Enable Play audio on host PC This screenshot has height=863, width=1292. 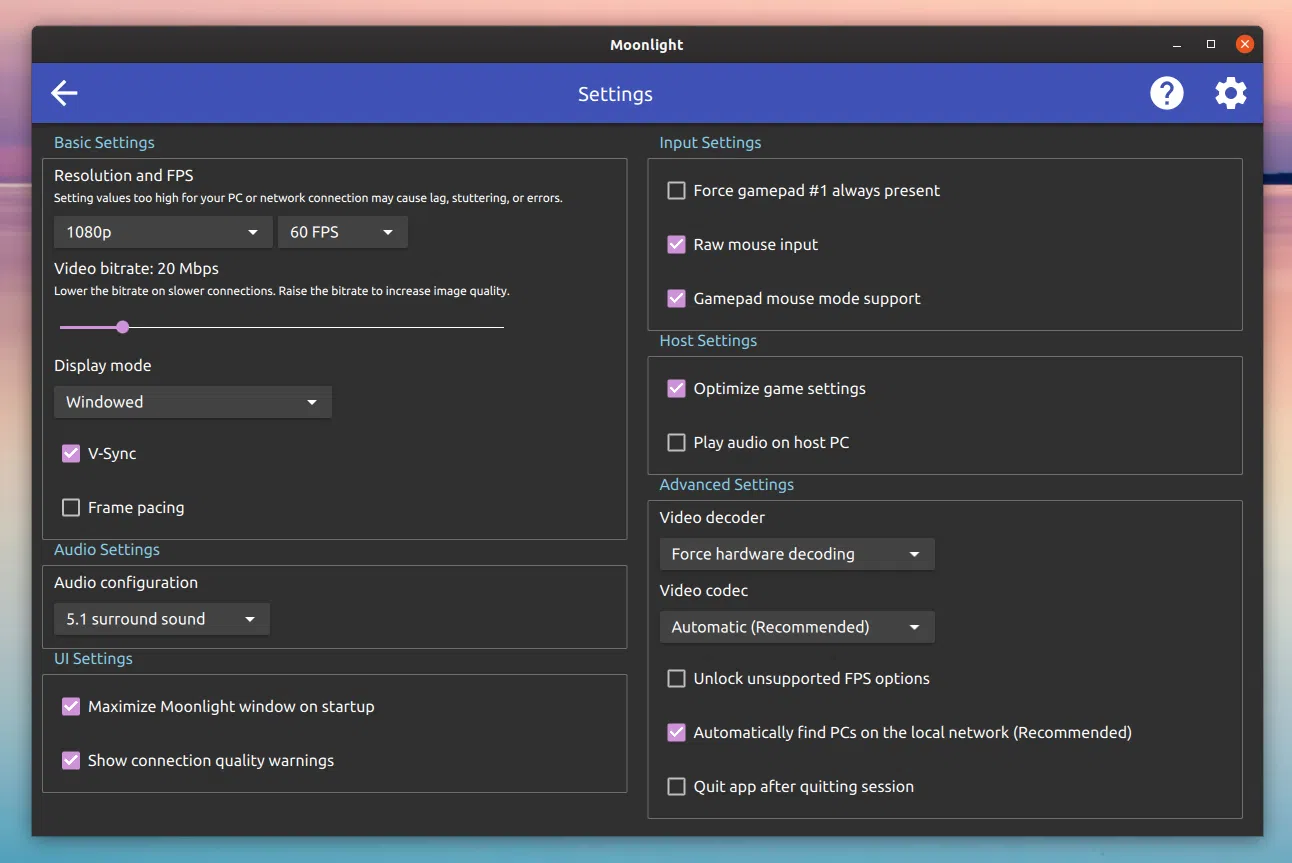tap(677, 442)
